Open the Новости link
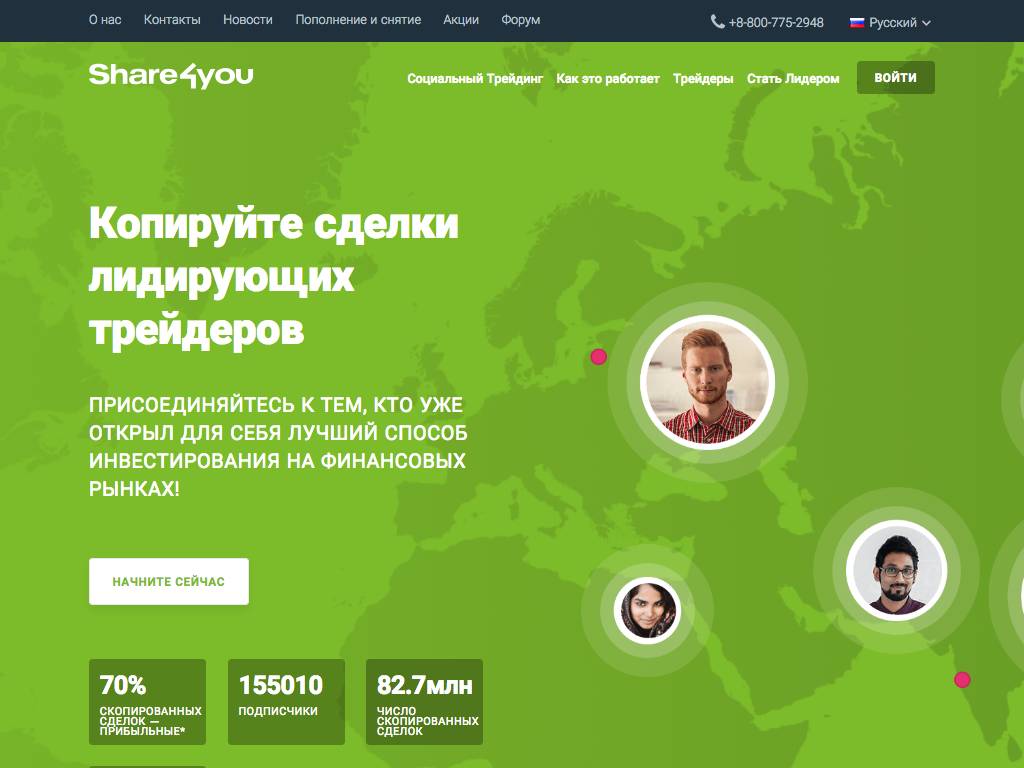Image resolution: width=1024 pixels, height=768 pixels. pyautogui.click(x=248, y=20)
